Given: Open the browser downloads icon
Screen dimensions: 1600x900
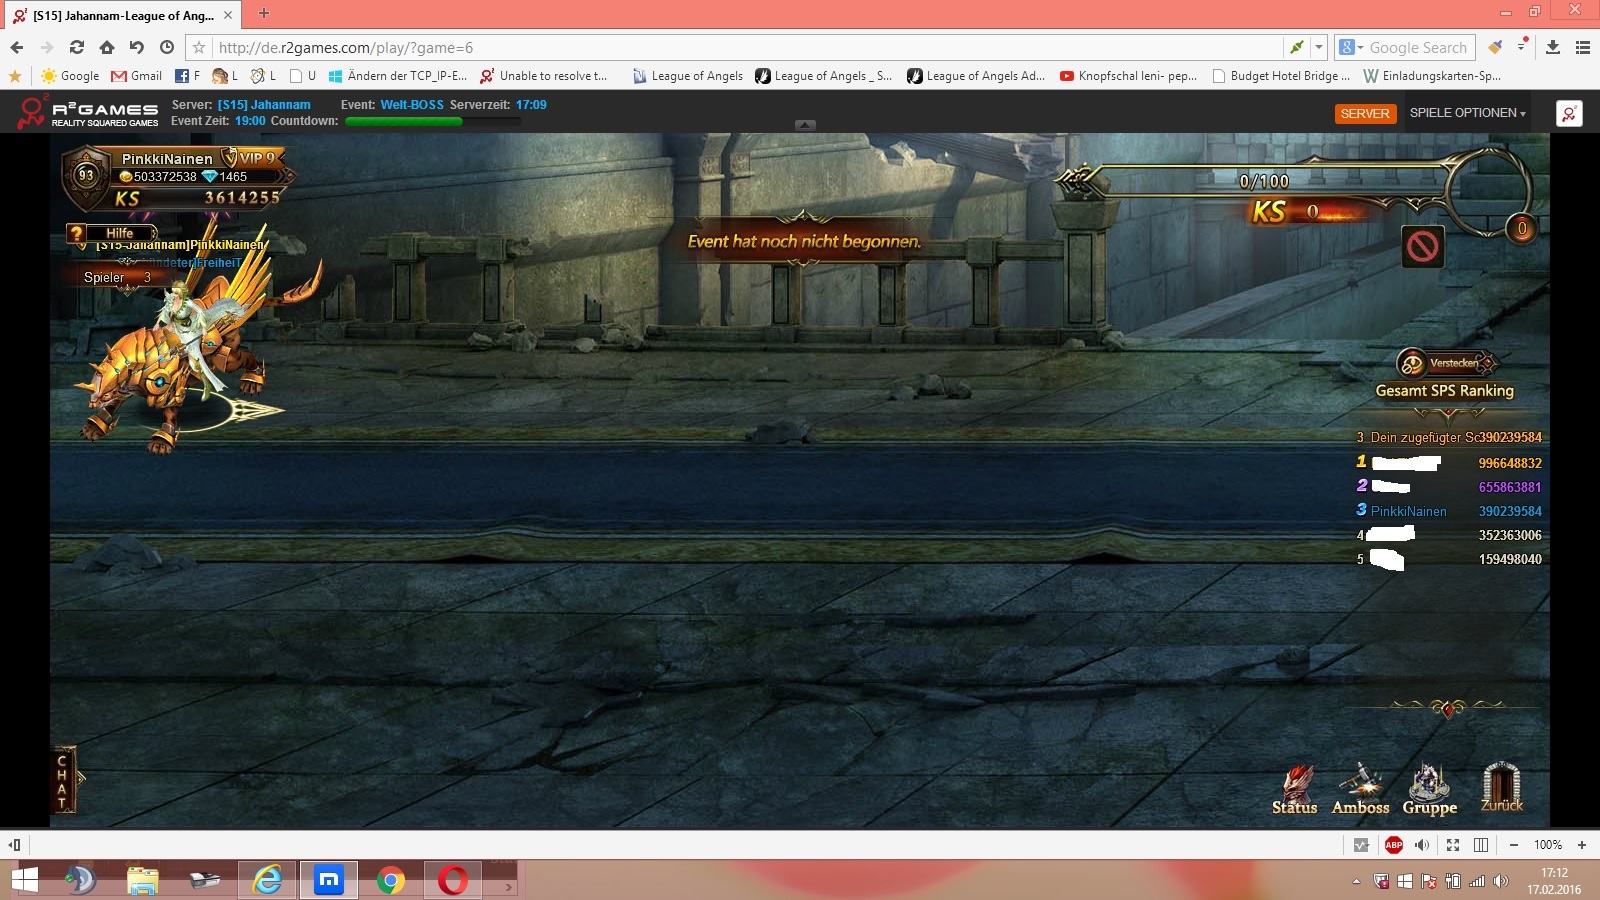Looking at the screenshot, I should 1553,47.
